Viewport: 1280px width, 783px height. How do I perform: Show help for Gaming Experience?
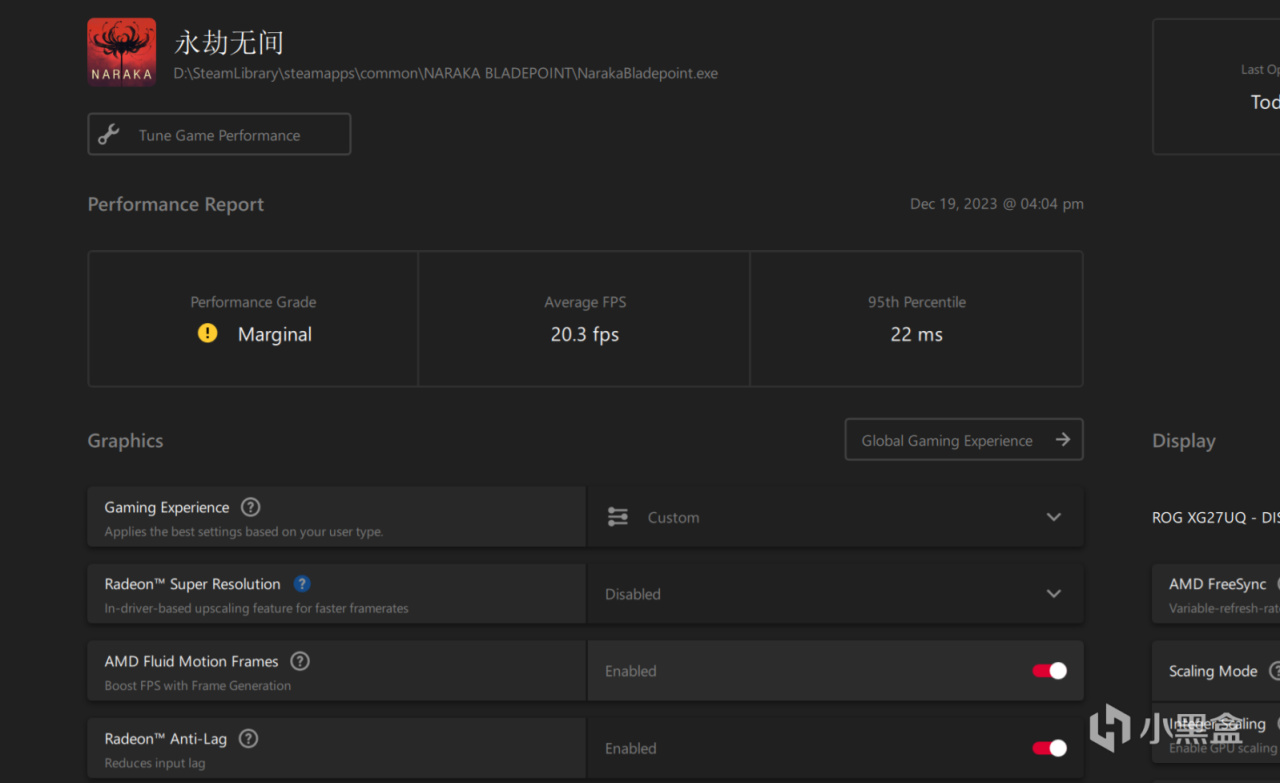coord(251,507)
